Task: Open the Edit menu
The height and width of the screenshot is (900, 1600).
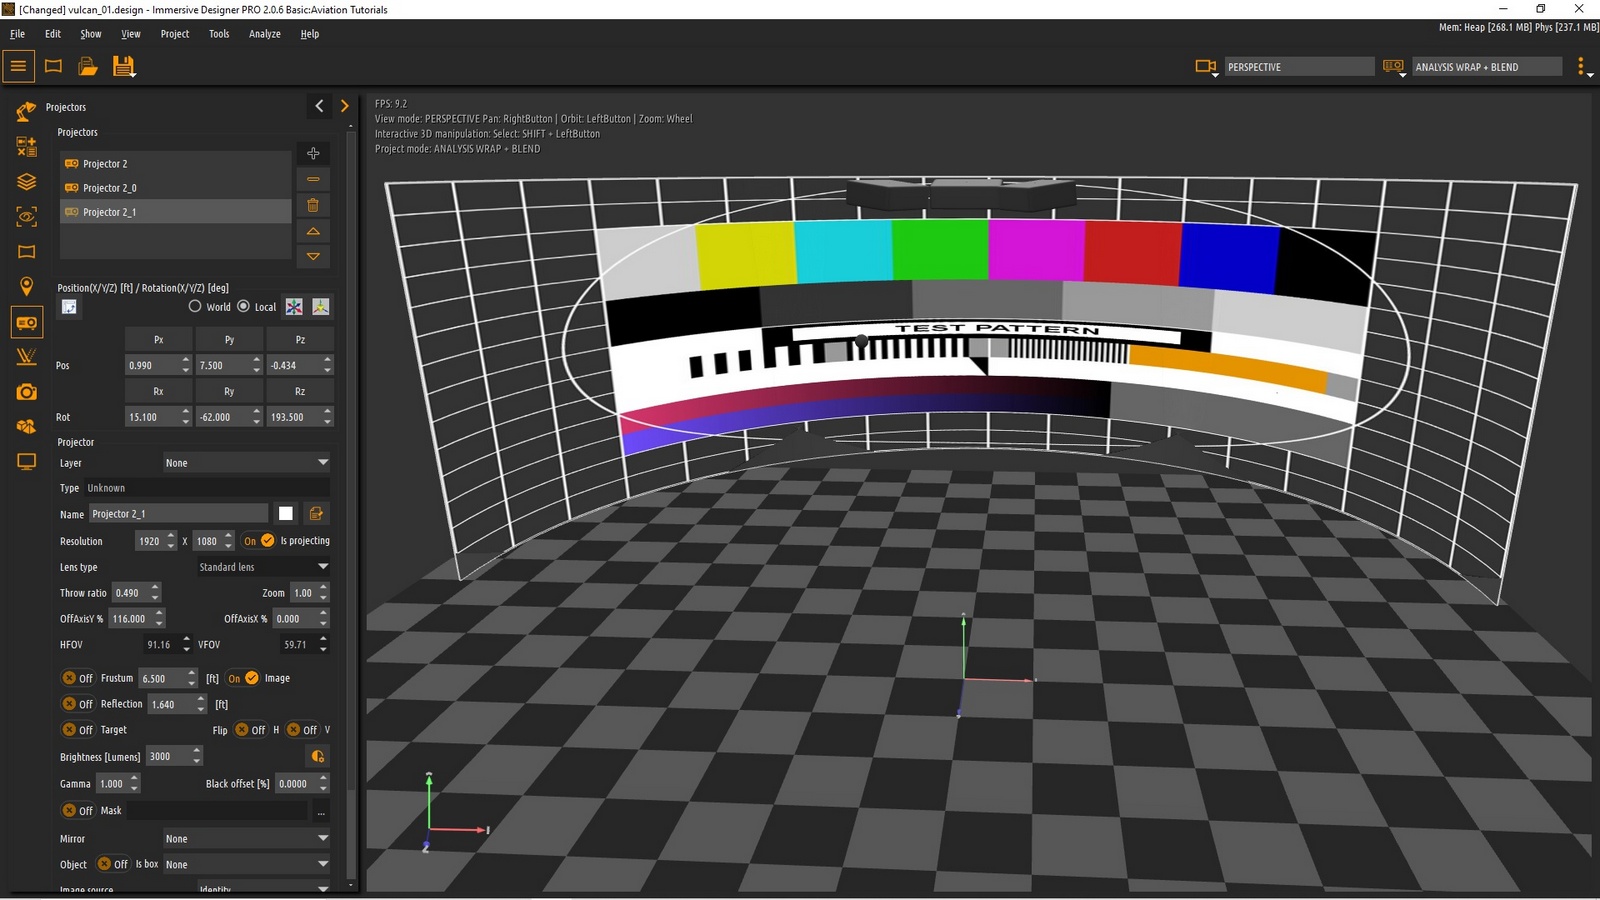Action: [x=53, y=34]
